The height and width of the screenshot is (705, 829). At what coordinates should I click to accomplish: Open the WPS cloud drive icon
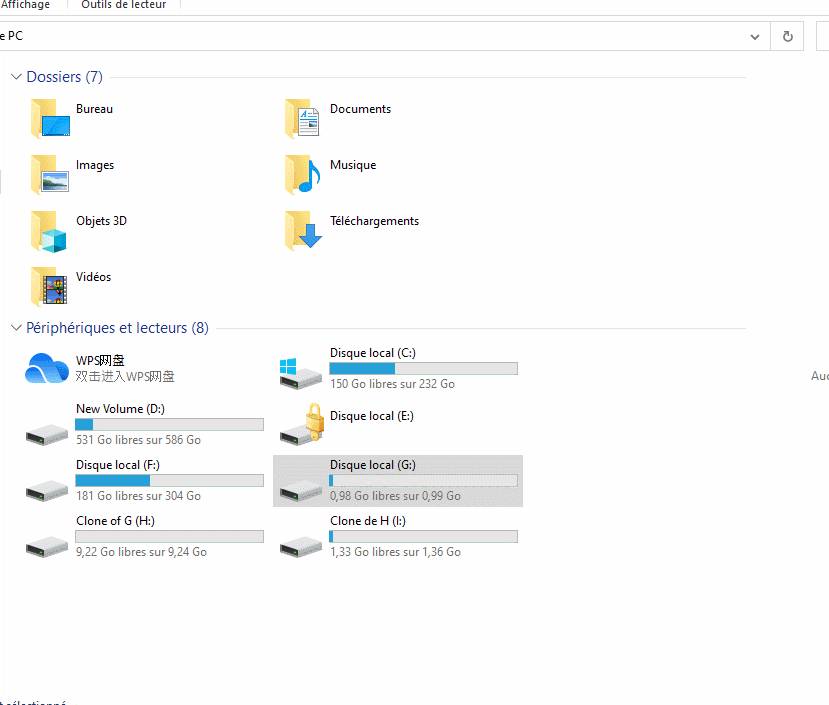(47, 369)
